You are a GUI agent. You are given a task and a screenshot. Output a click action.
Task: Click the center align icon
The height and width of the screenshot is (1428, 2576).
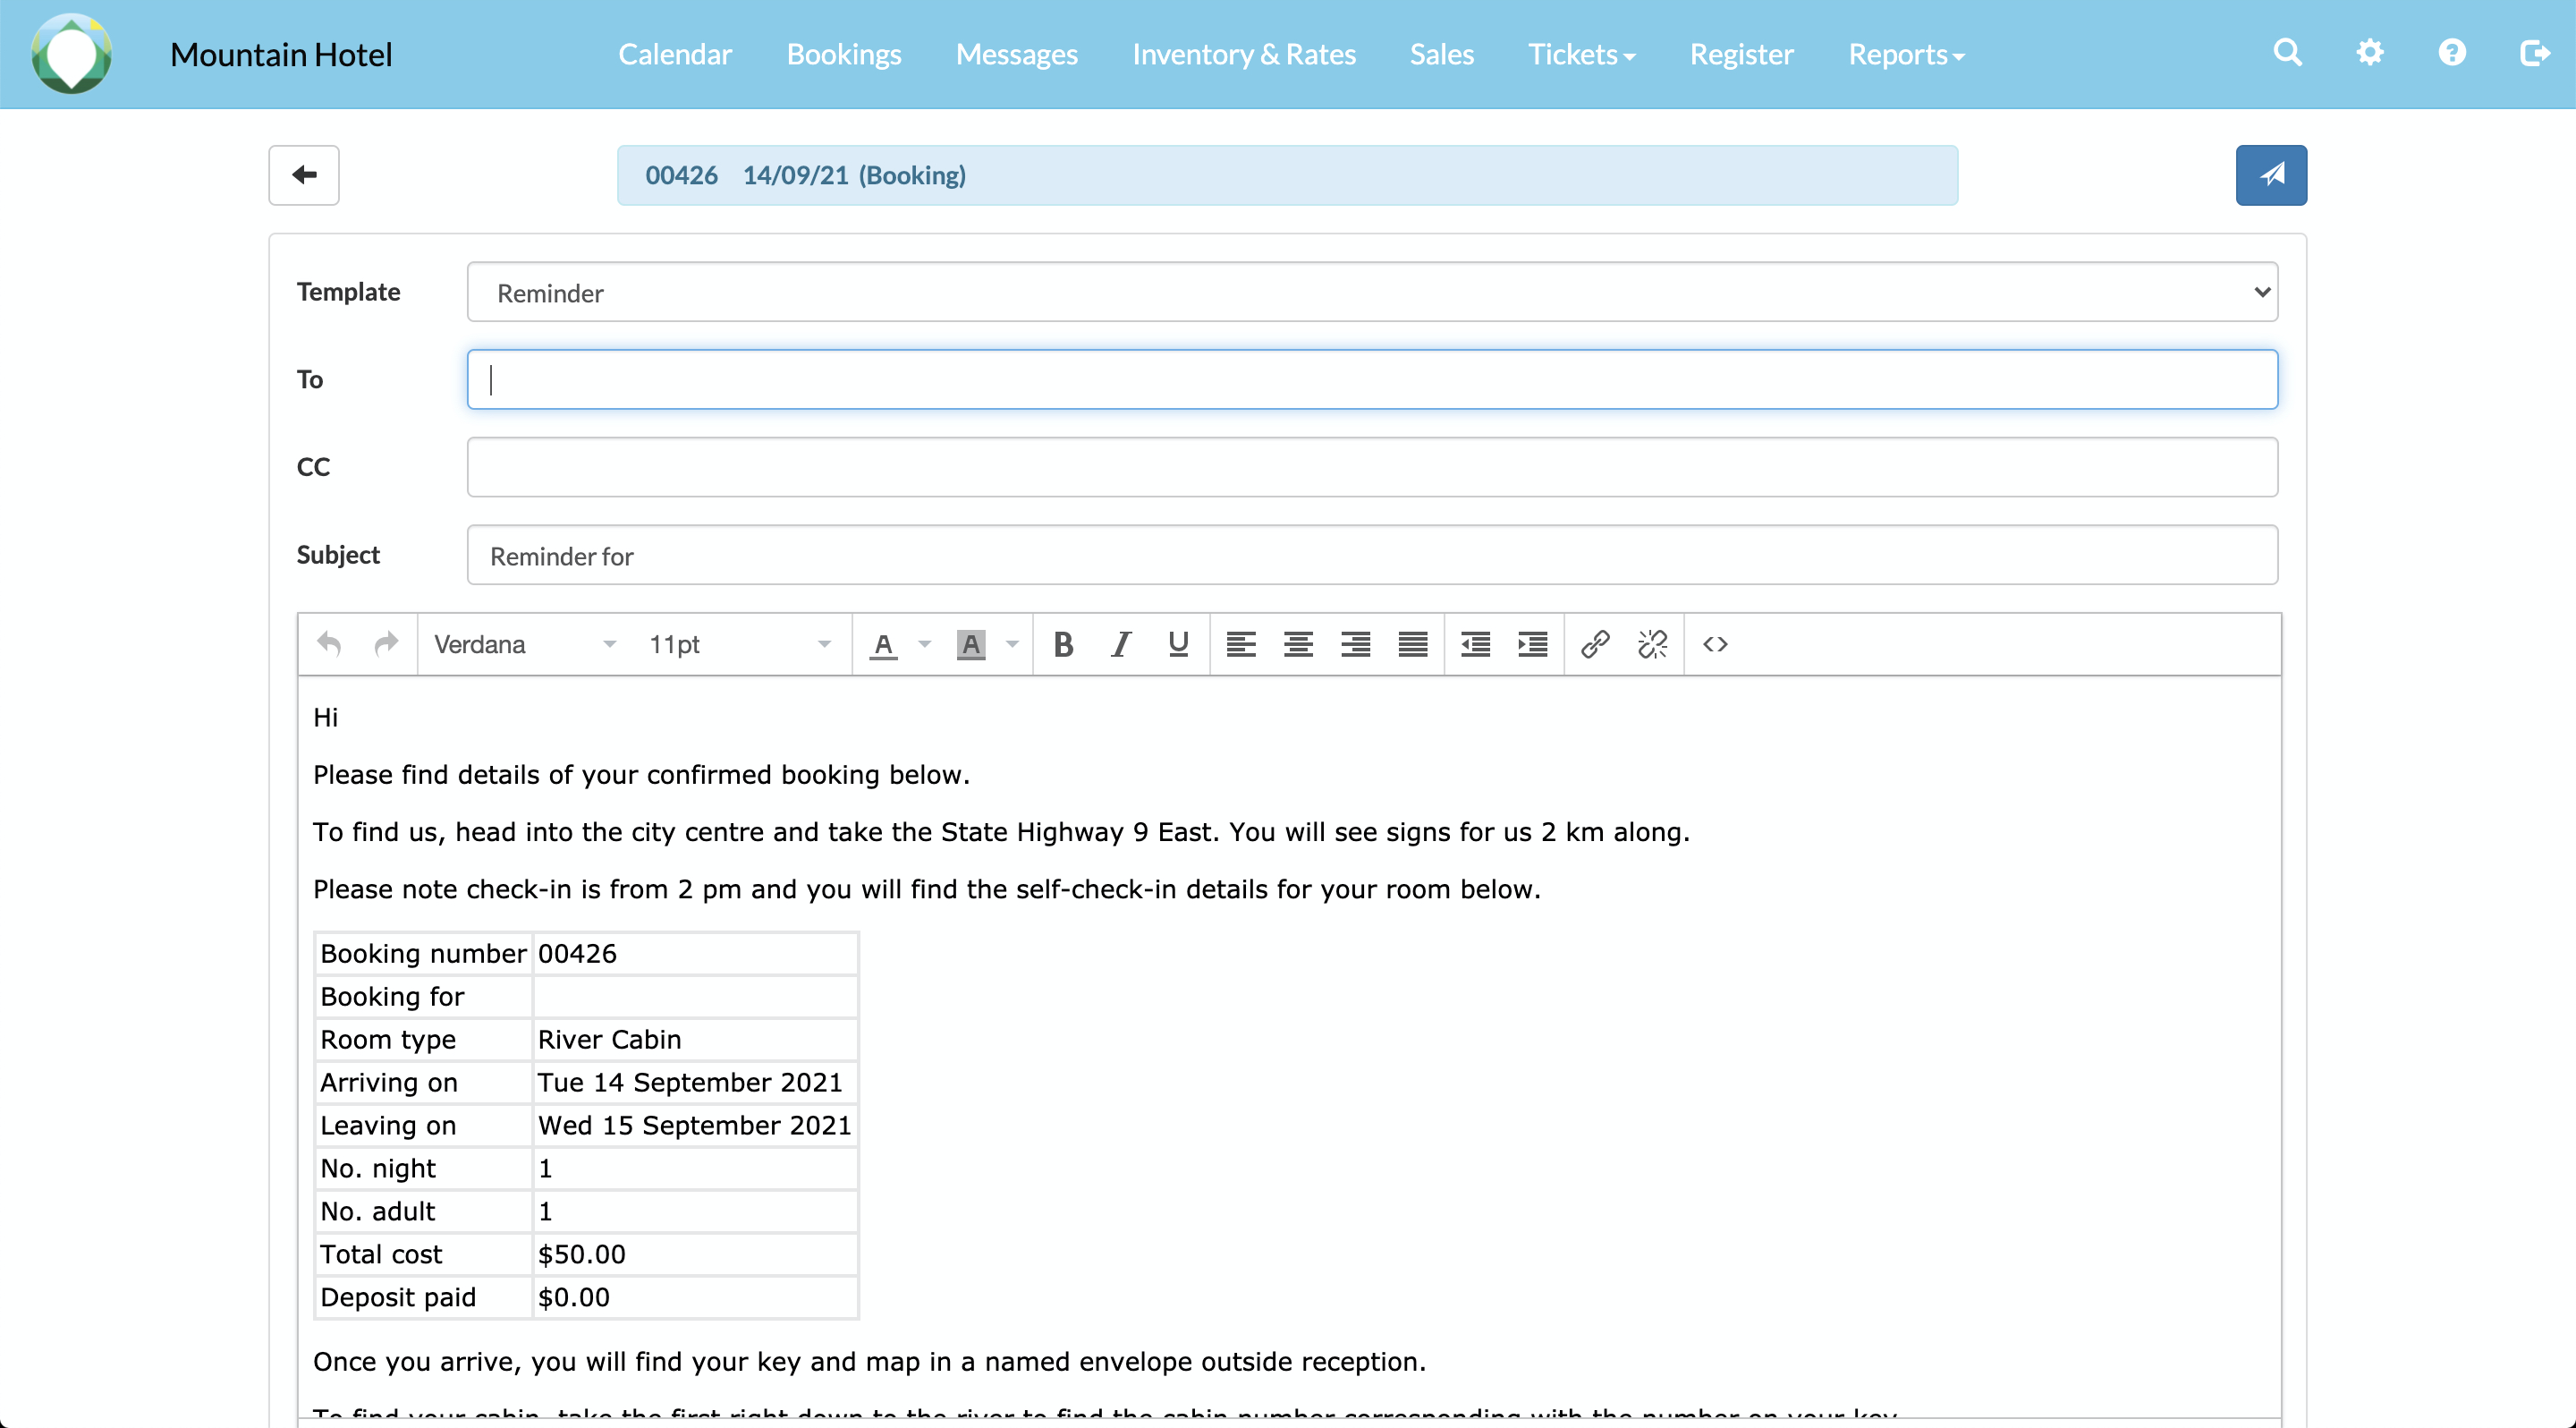click(x=1298, y=644)
